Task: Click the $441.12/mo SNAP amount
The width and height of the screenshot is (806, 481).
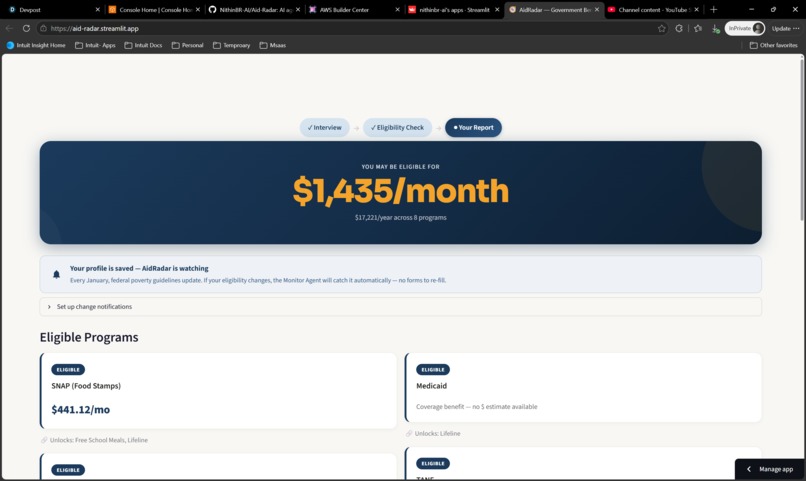Action: pyautogui.click(x=81, y=410)
